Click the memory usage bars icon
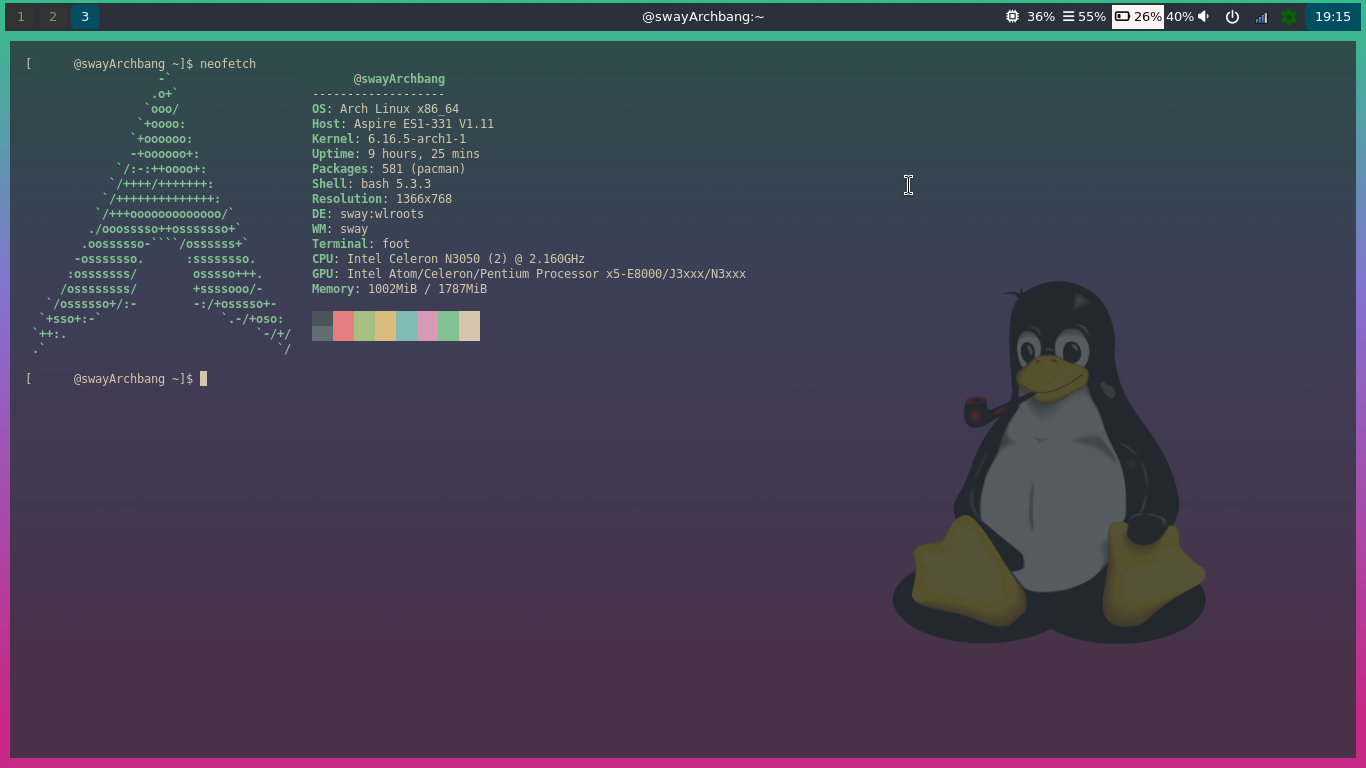1366x768 pixels. 1068,17
